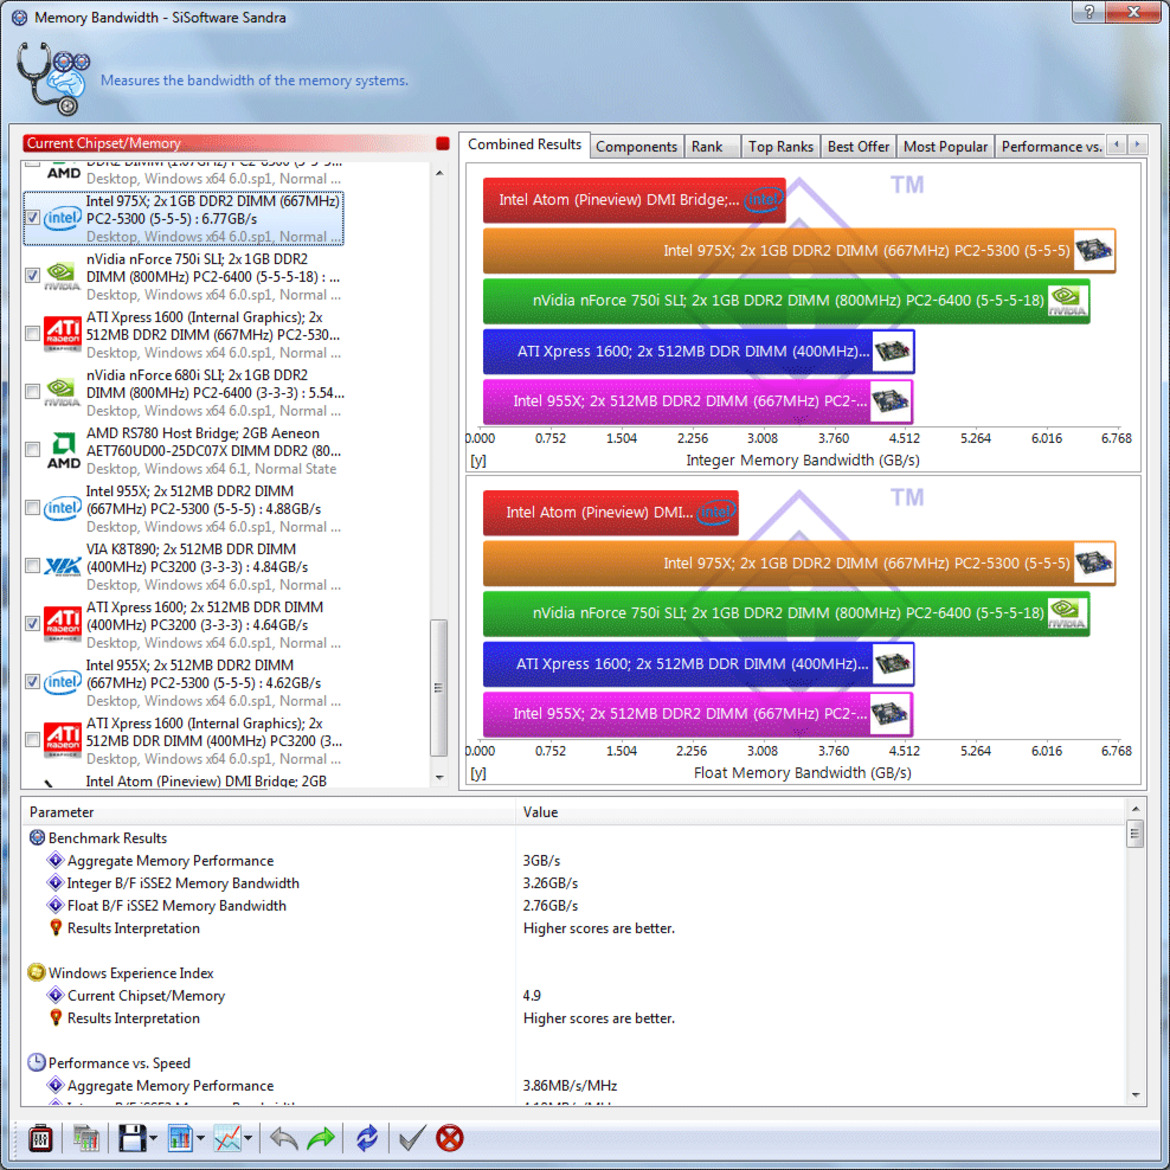Screen dimensions: 1170x1170
Task: Click the nVidia logo beside nForce 750i SLI
Action: (x=63, y=276)
